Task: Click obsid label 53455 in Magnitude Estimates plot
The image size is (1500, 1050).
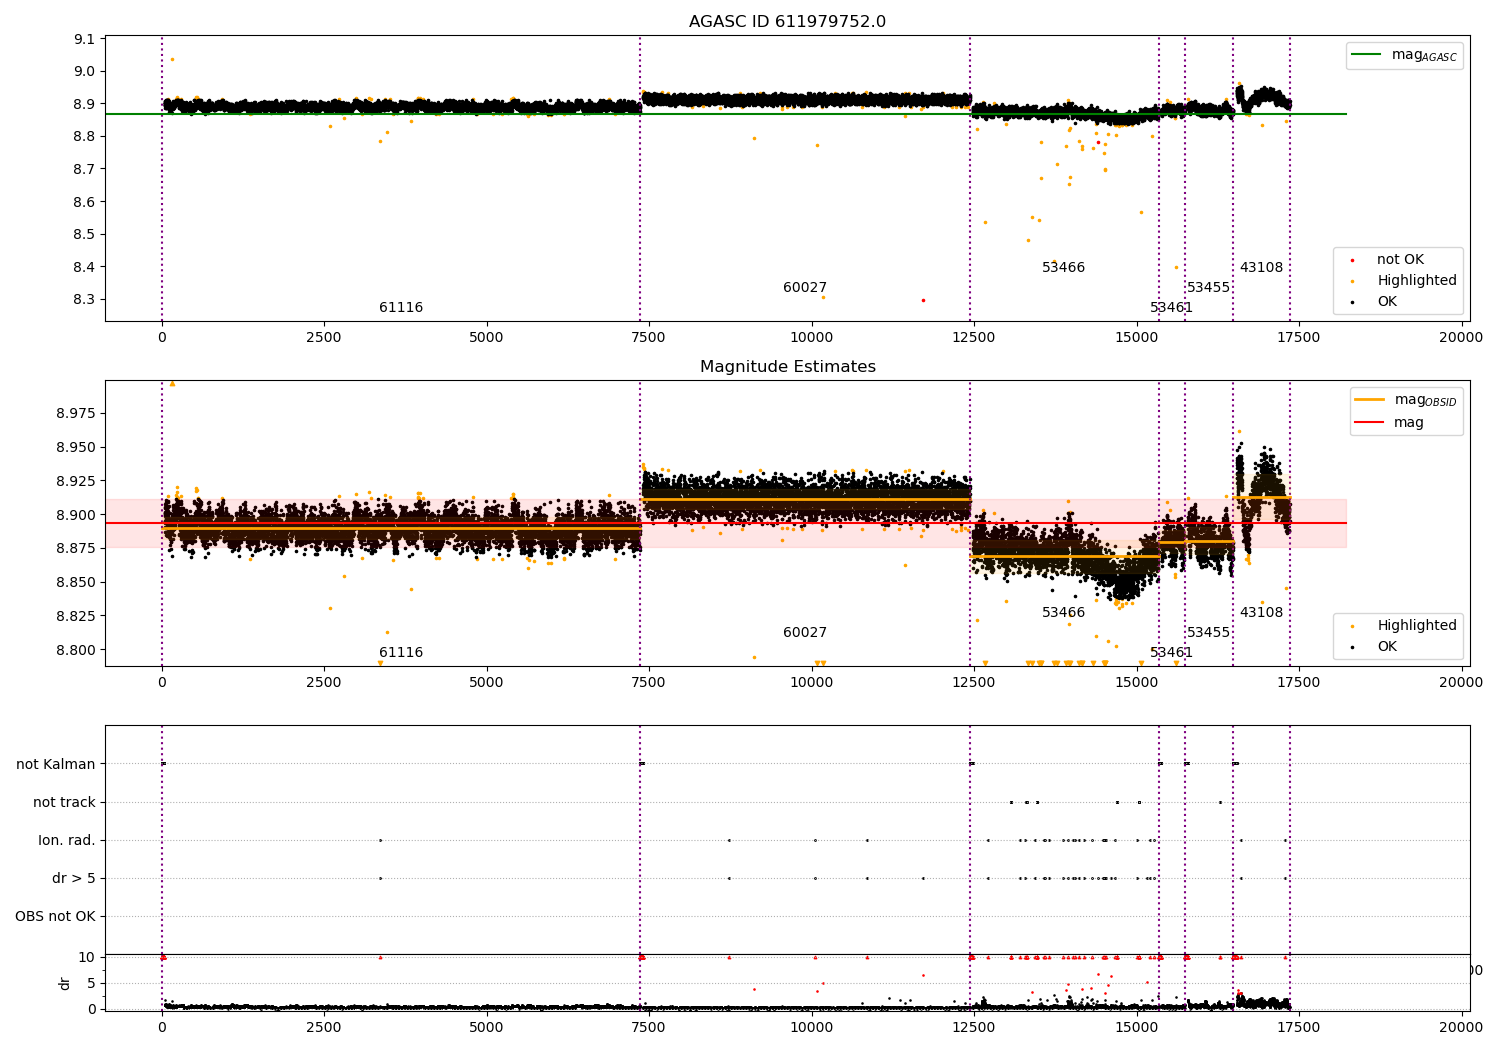Action: click(x=1208, y=633)
